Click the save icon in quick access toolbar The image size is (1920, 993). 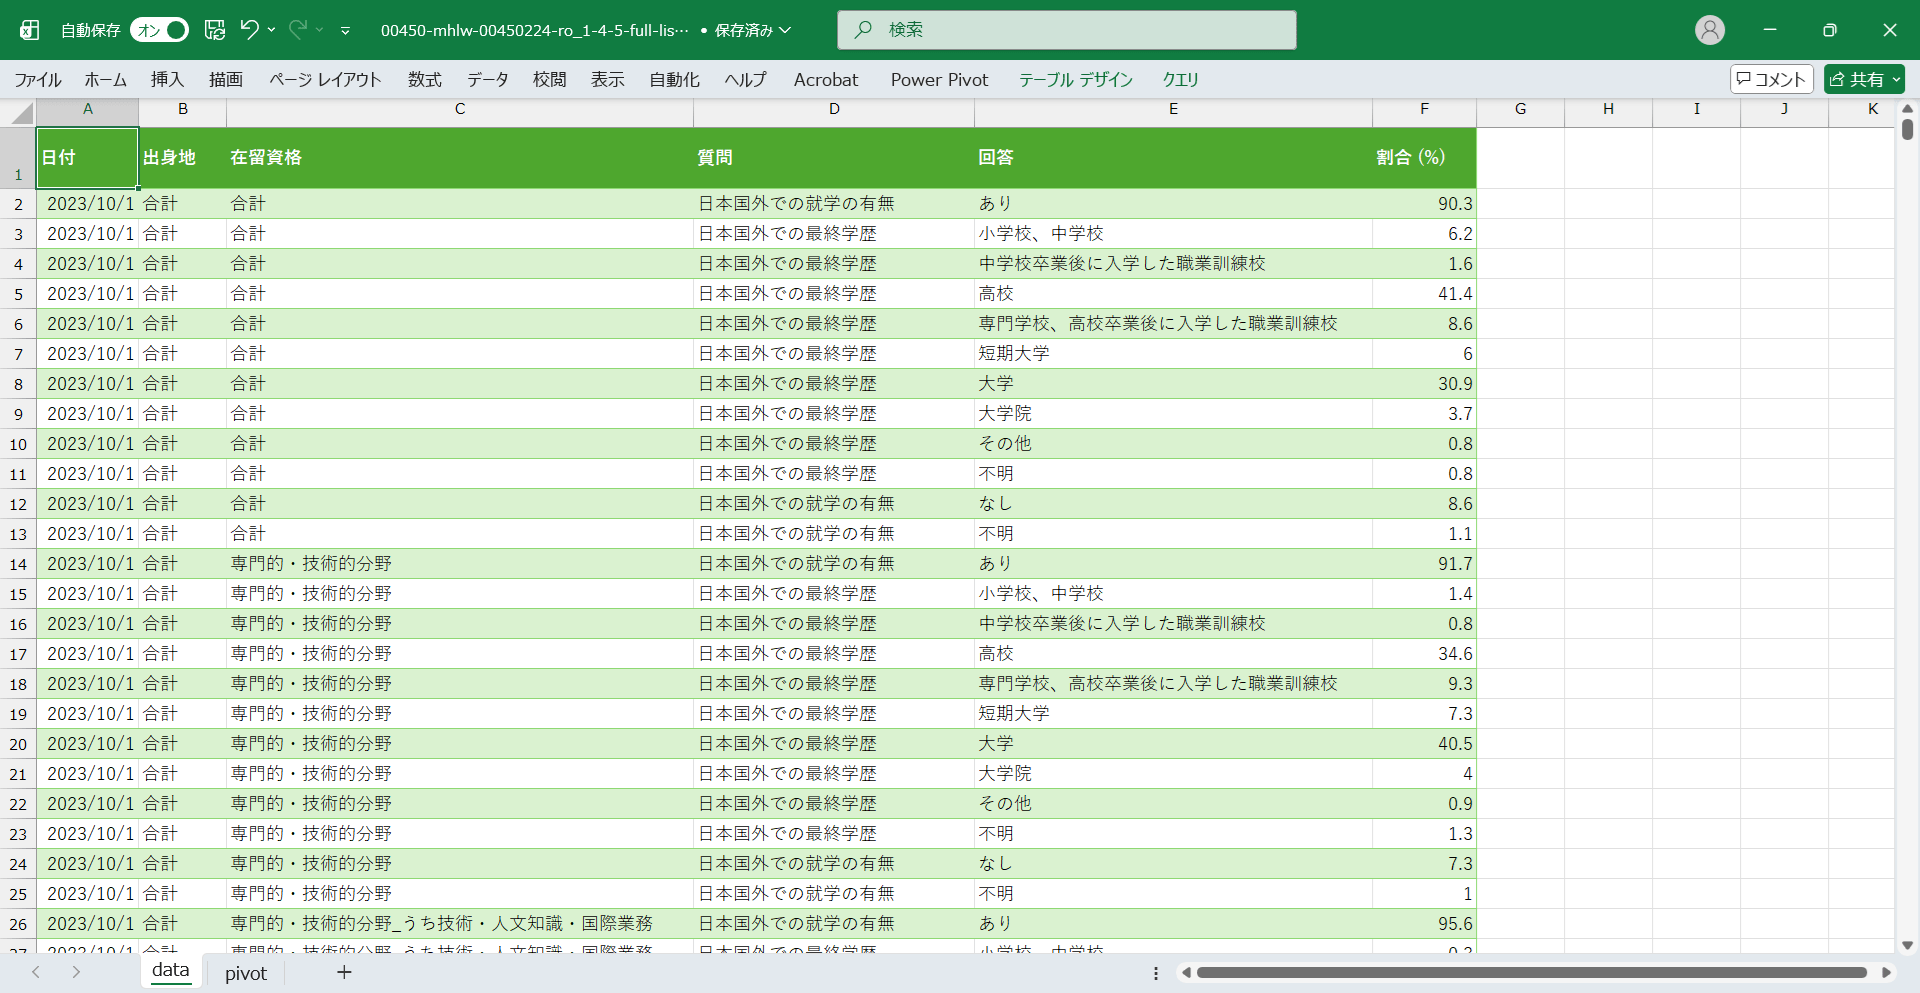[215, 30]
